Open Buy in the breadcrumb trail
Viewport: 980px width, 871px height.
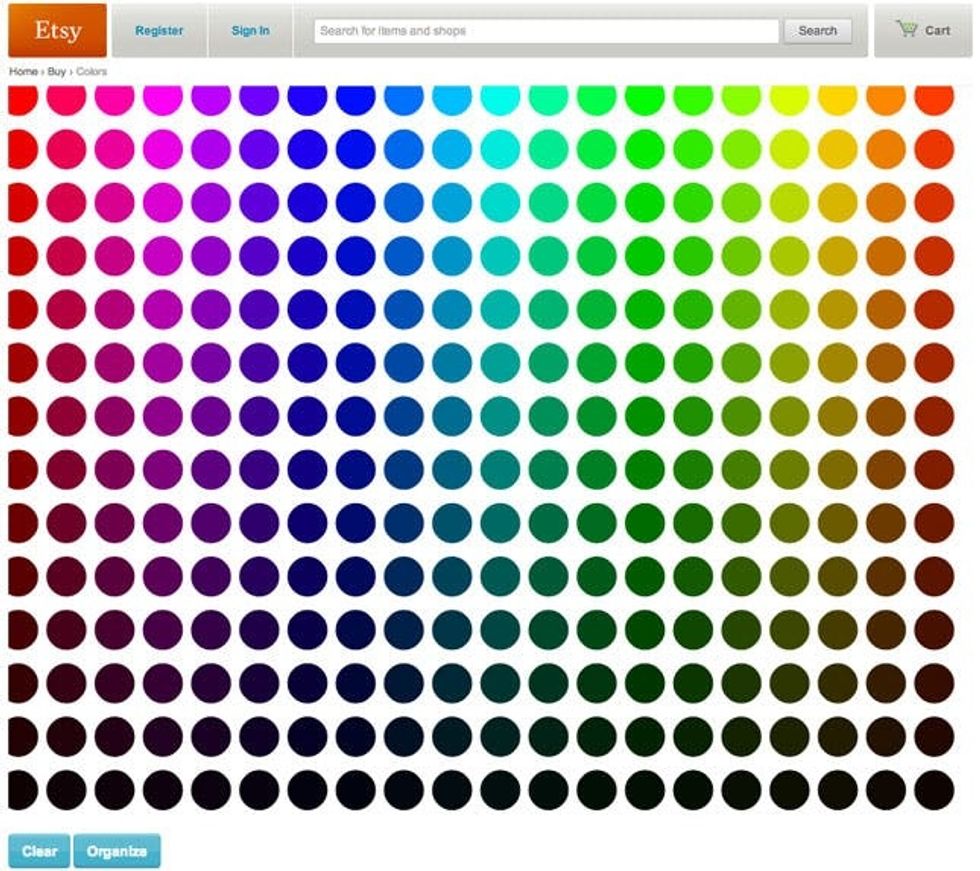pyautogui.click(x=56, y=72)
